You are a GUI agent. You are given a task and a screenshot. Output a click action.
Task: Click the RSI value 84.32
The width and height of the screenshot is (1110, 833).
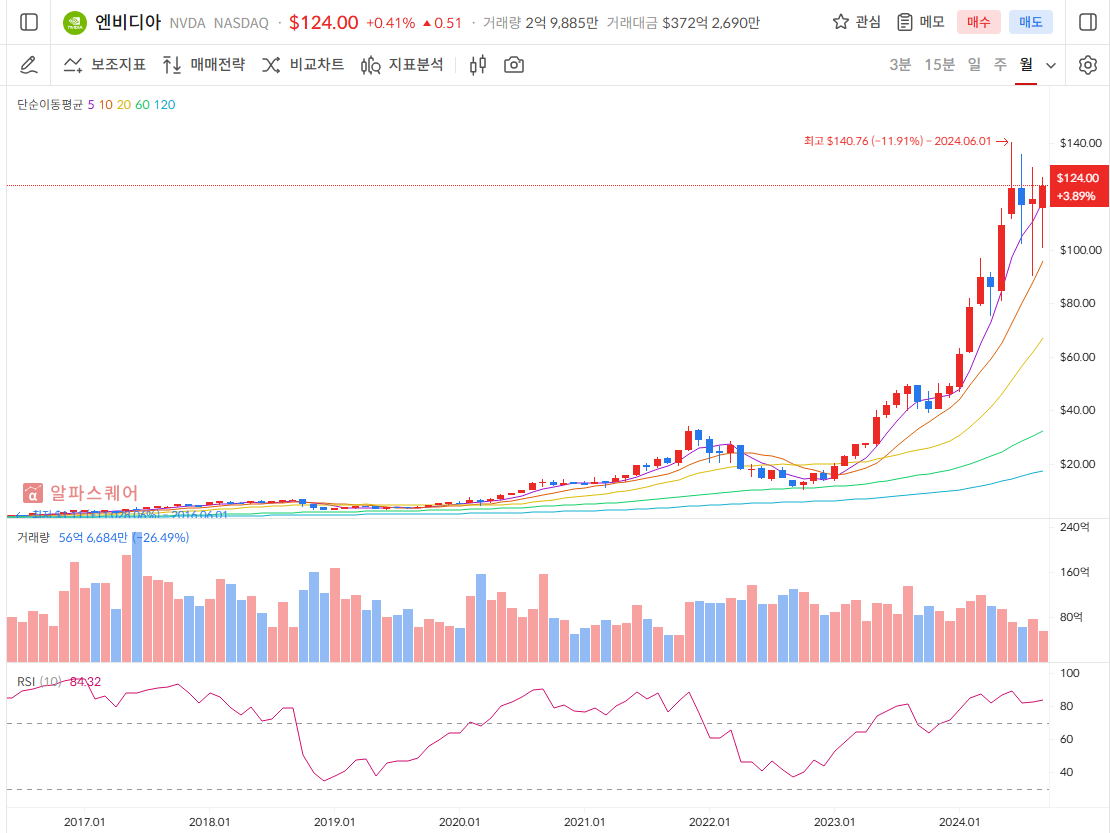(x=86, y=682)
